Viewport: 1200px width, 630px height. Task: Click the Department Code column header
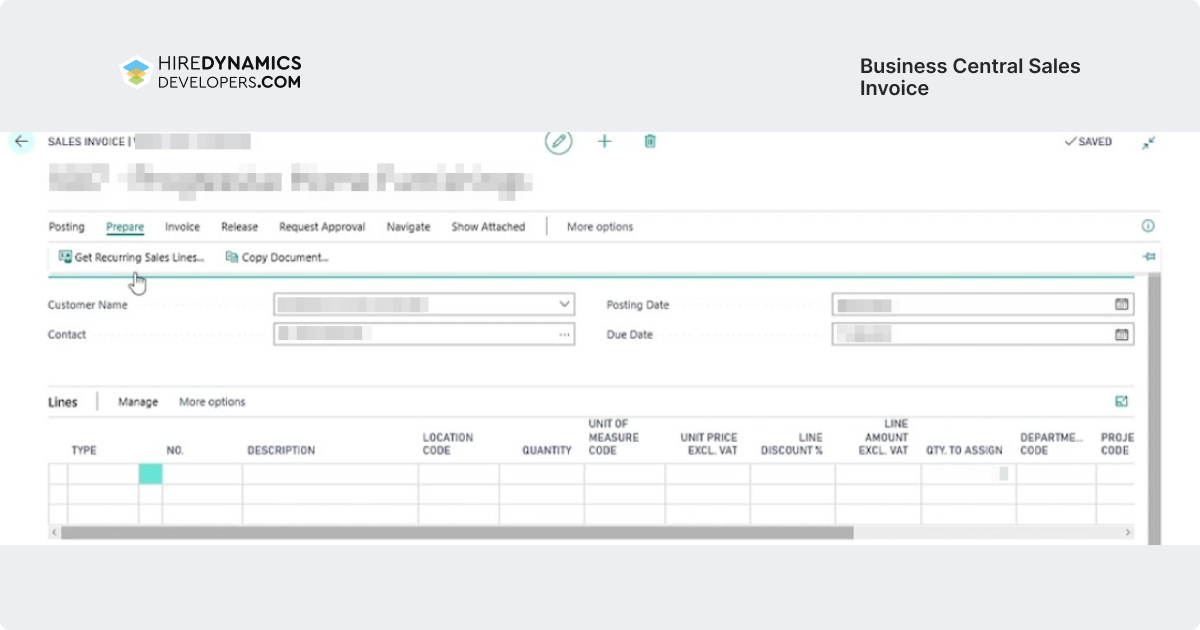coord(1051,444)
